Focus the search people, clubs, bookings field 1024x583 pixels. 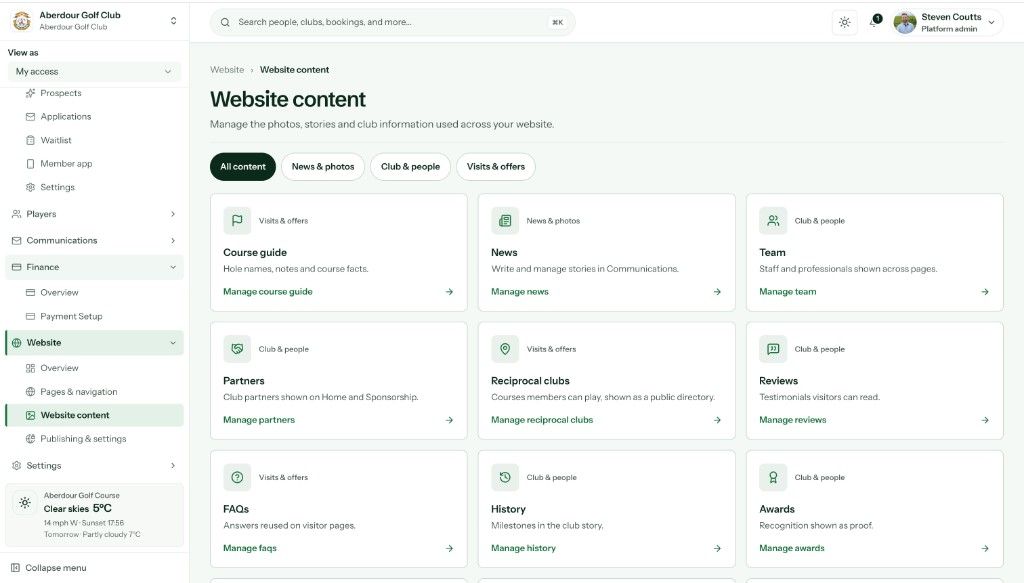[x=392, y=22]
